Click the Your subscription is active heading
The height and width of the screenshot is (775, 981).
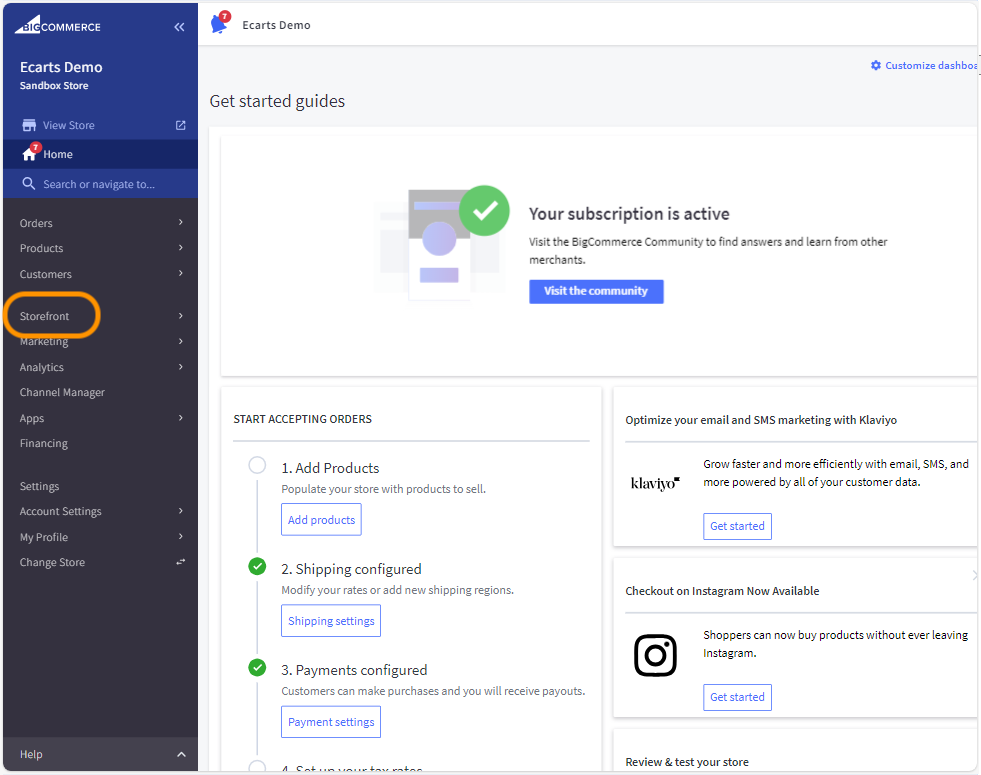pos(629,214)
